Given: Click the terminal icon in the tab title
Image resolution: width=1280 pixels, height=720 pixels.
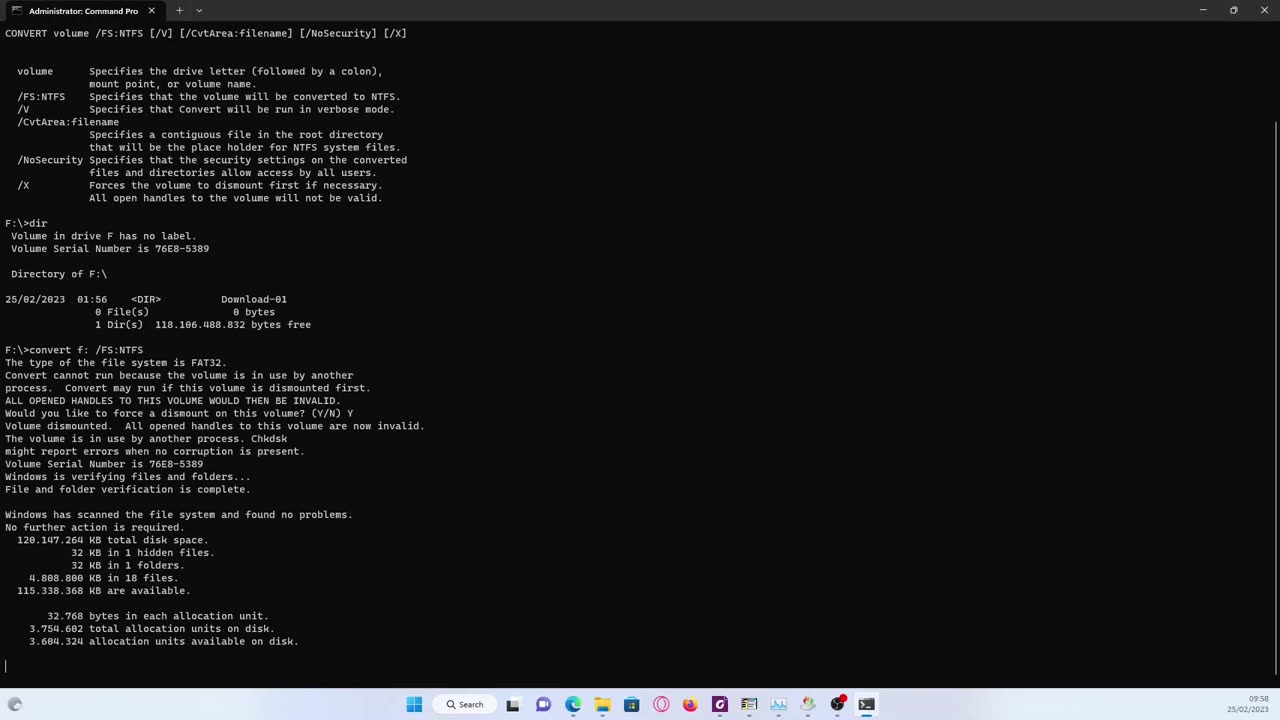Looking at the screenshot, I should pos(16,11).
